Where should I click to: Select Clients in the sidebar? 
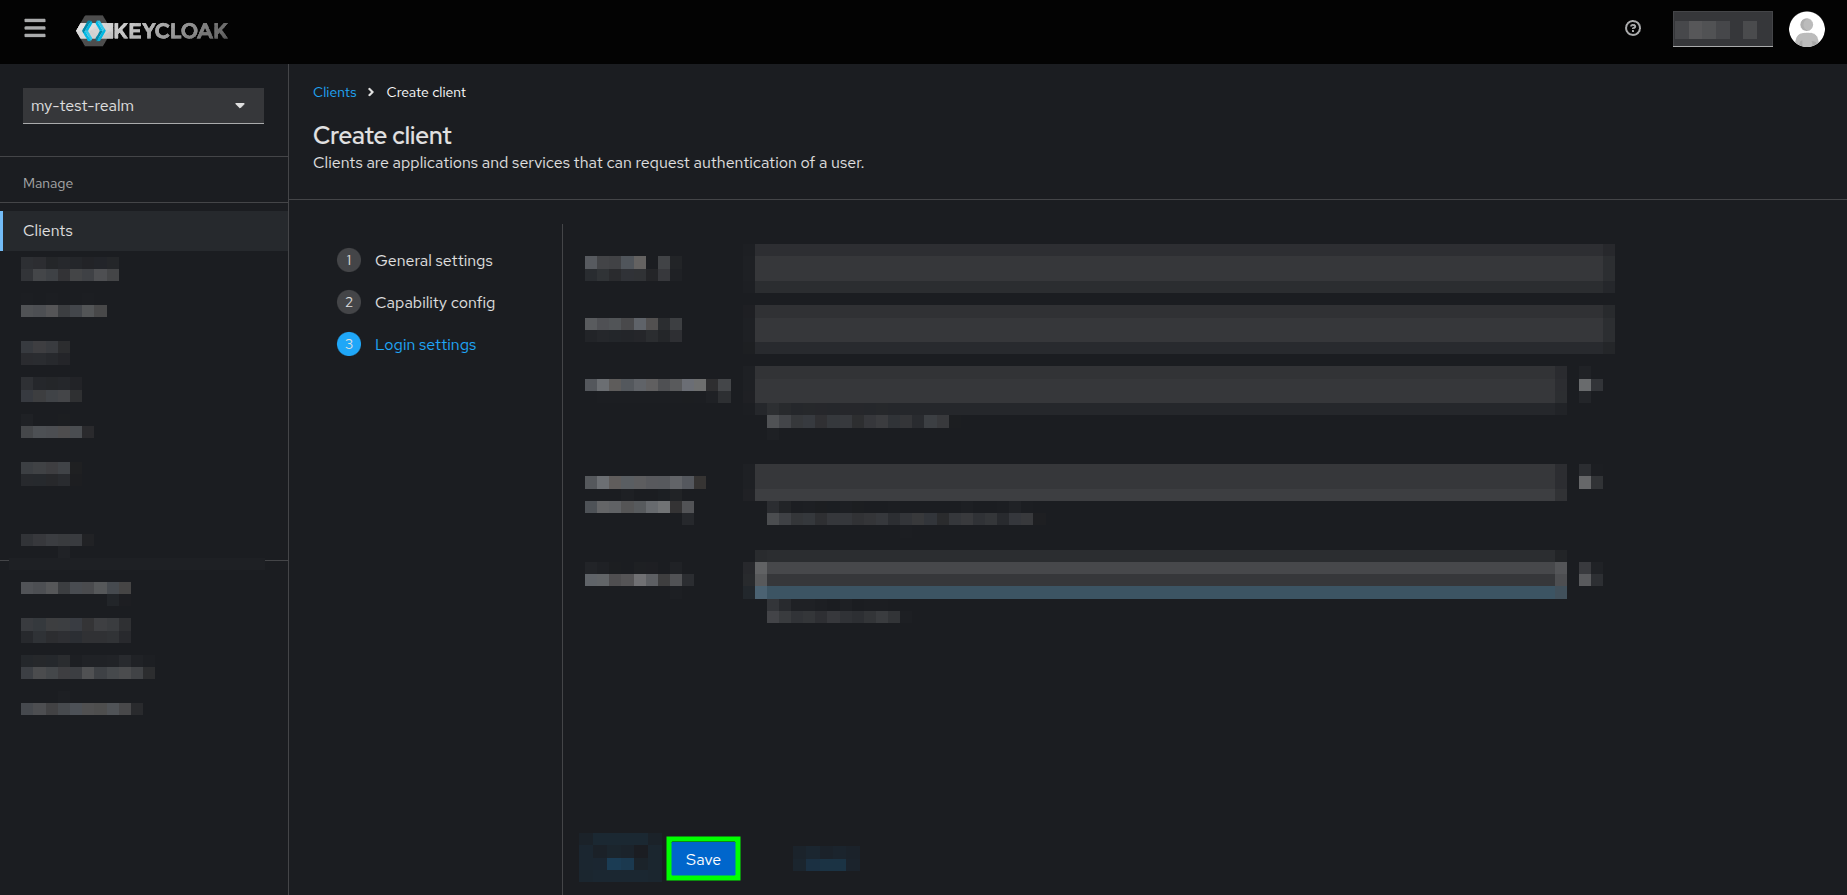pos(144,231)
